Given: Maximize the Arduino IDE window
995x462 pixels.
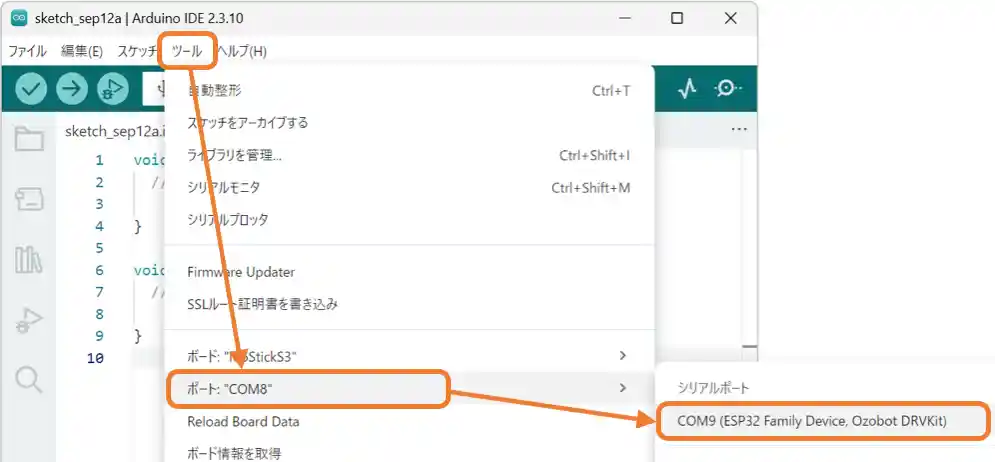Looking at the screenshot, I should pyautogui.click(x=677, y=18).
